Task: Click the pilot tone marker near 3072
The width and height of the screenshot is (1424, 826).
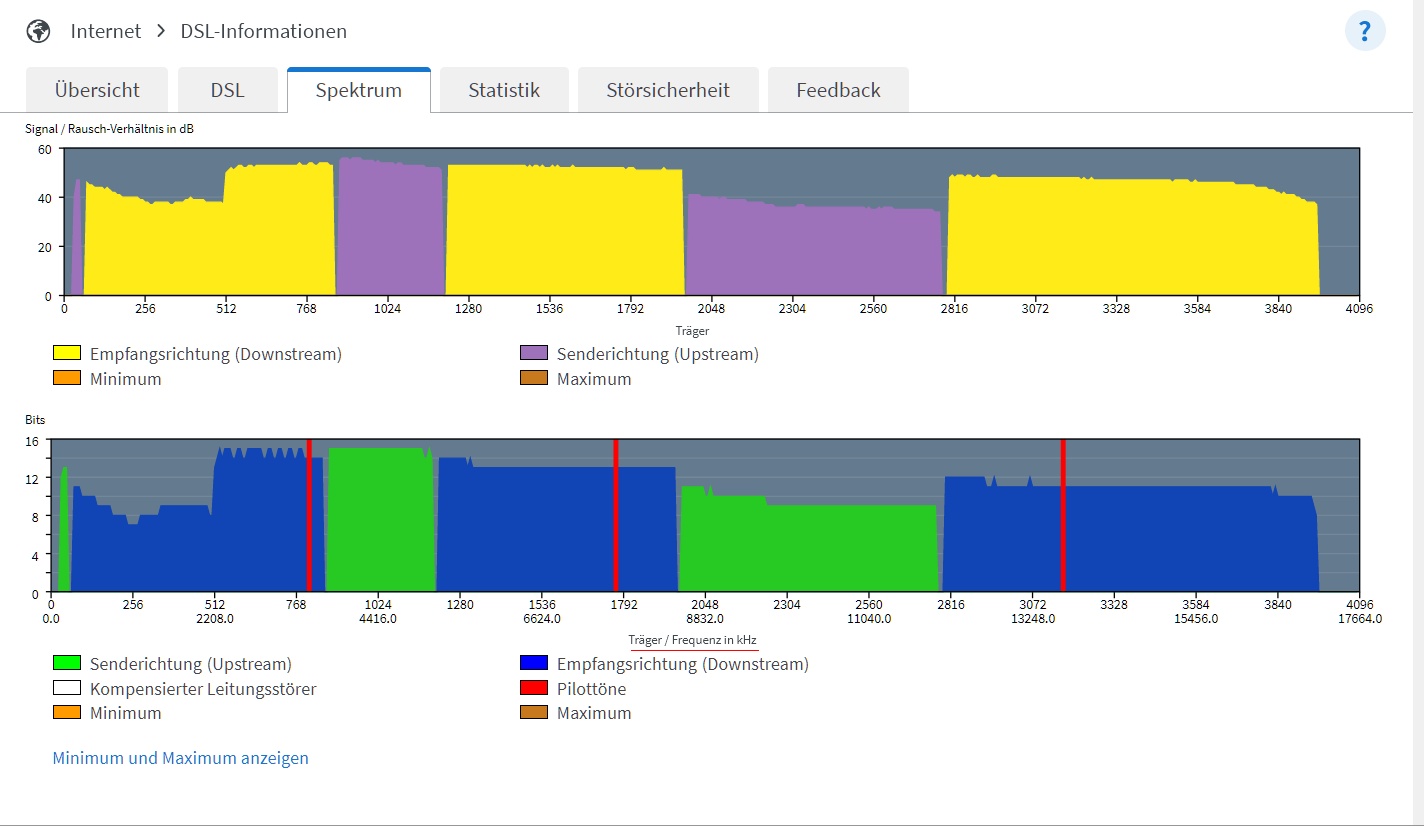Action: point(1062,515)
